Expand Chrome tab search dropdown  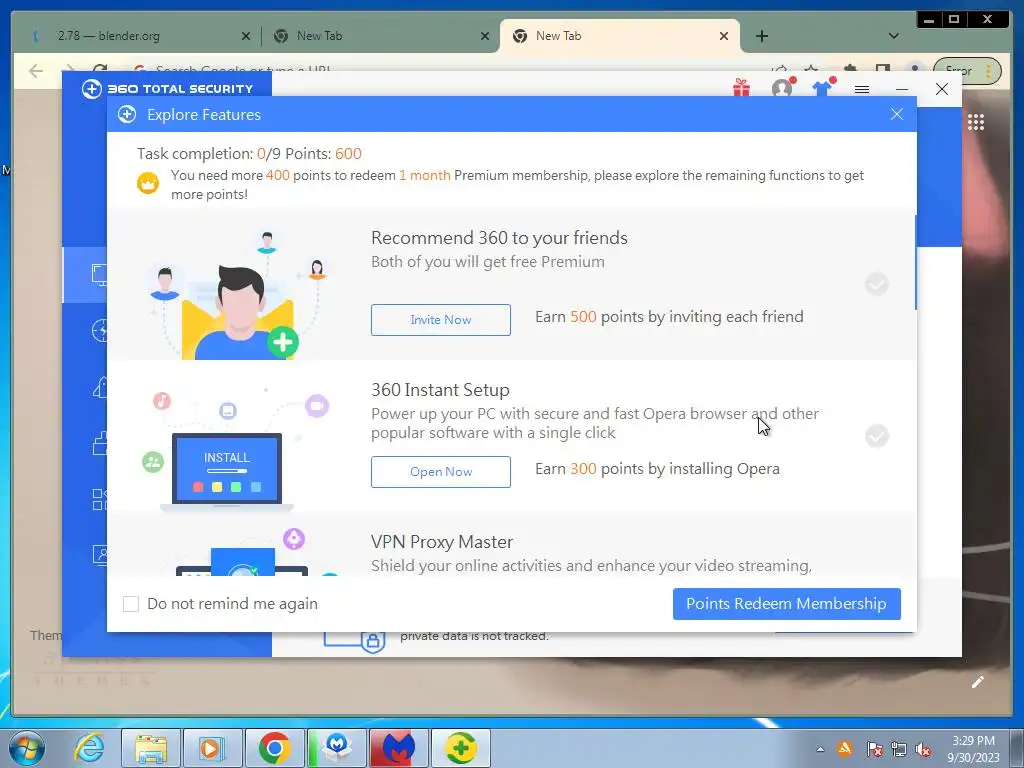[x=893, y=37]
